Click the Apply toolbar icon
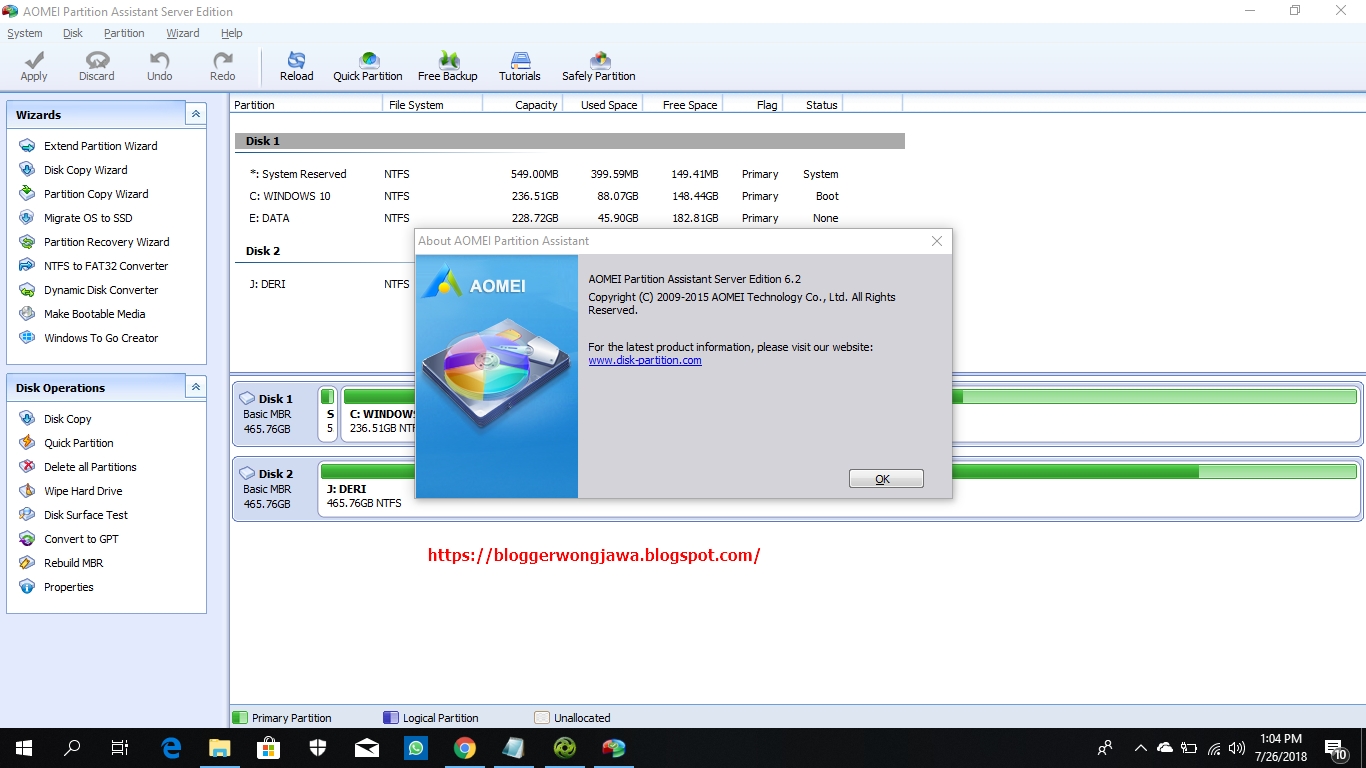The width and height of the screenshot is (1366, 768). pos(34,67)
